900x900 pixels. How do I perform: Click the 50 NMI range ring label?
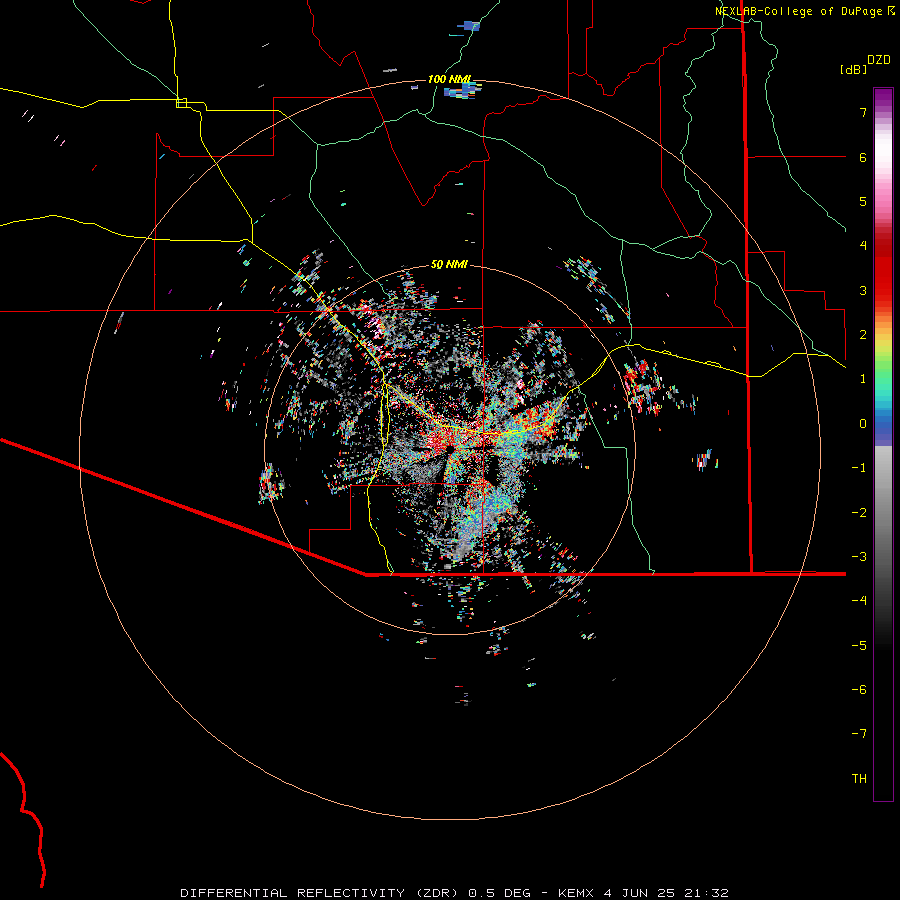[449, 265]
